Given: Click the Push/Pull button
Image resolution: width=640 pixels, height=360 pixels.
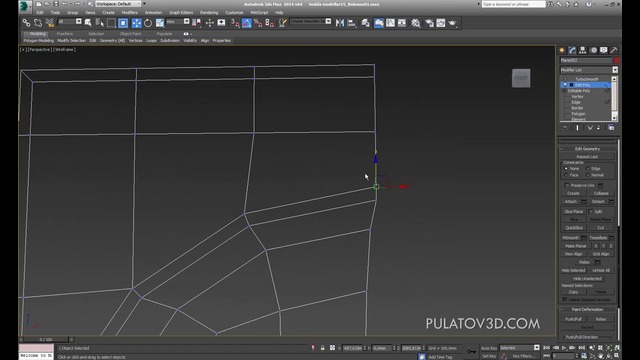Looking at the screenshot, I should click(x=573, y=319).
